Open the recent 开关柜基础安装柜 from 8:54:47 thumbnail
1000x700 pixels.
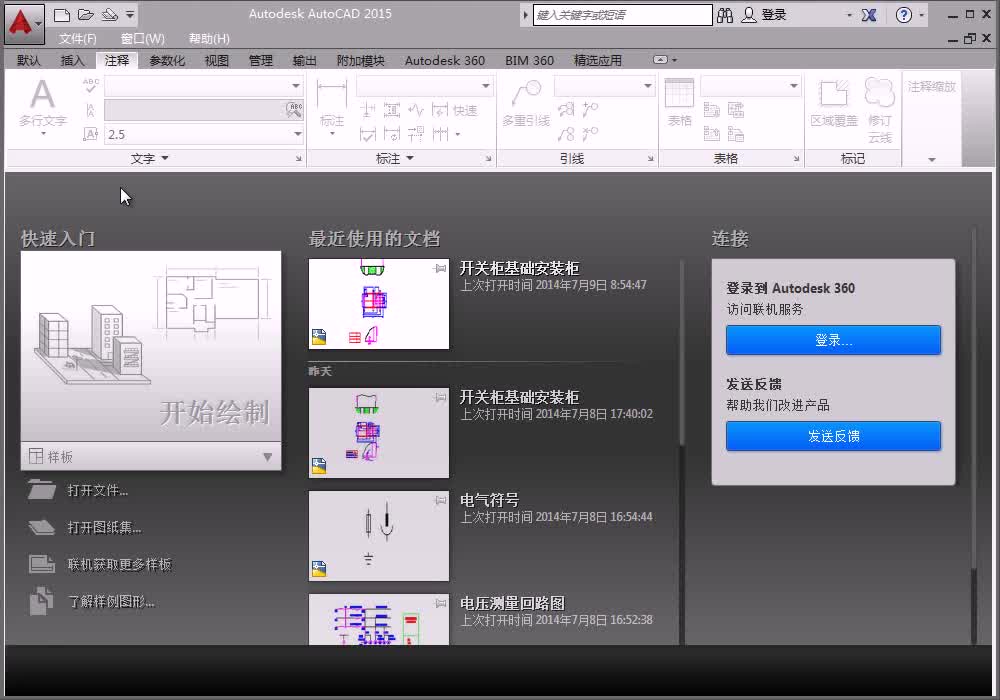coord(379,303)
